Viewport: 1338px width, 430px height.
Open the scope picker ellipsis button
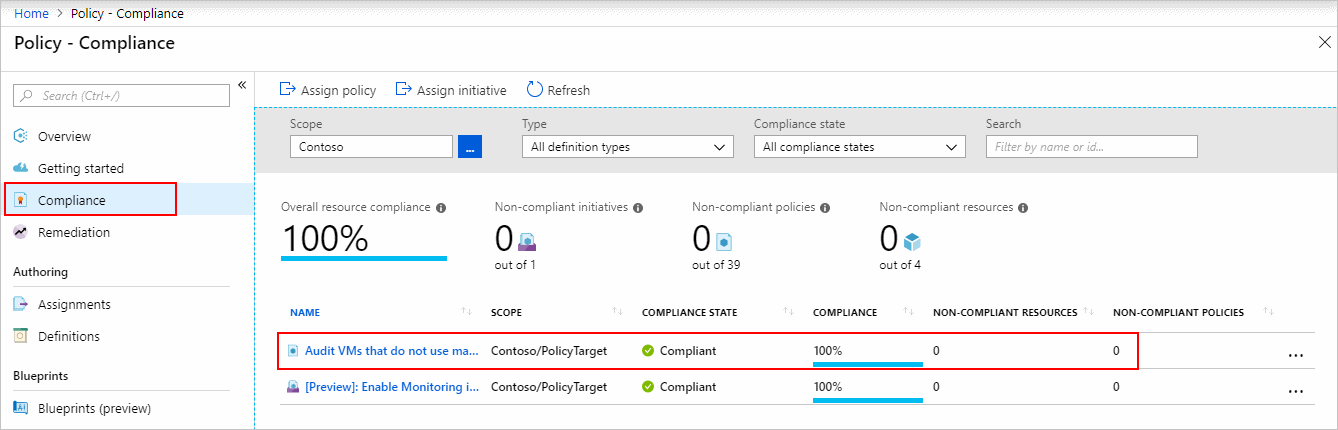click(x=470, y=147)
